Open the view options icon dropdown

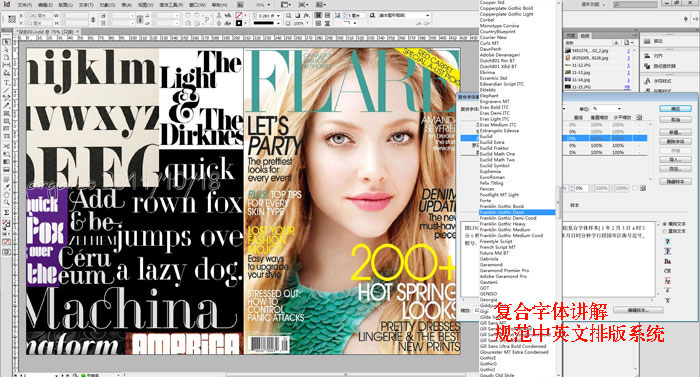point(286,4)
